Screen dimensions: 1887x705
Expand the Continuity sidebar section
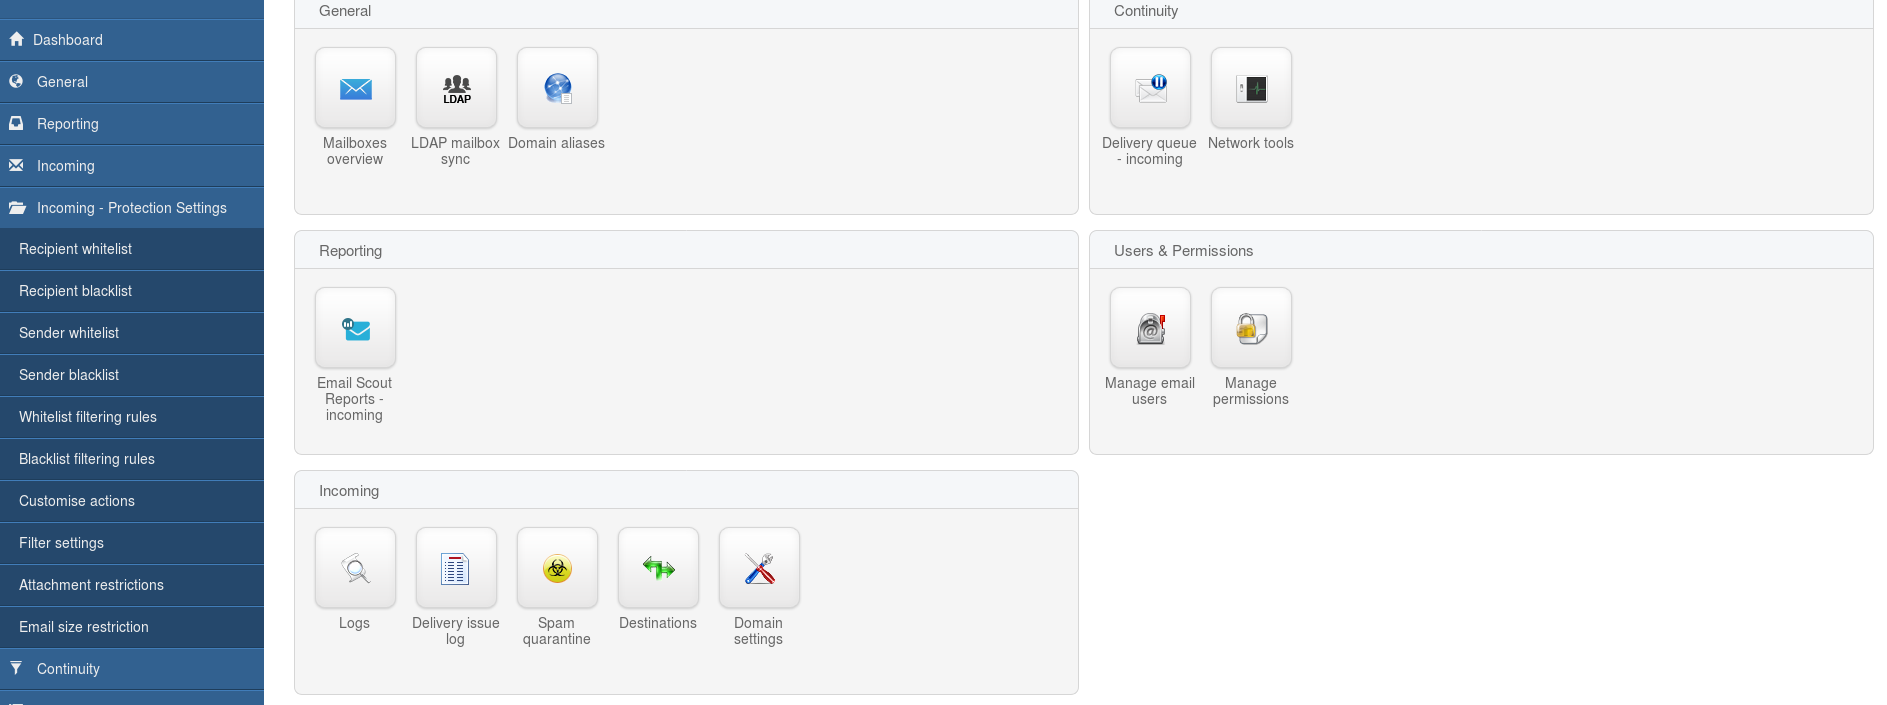click(132, 669)
